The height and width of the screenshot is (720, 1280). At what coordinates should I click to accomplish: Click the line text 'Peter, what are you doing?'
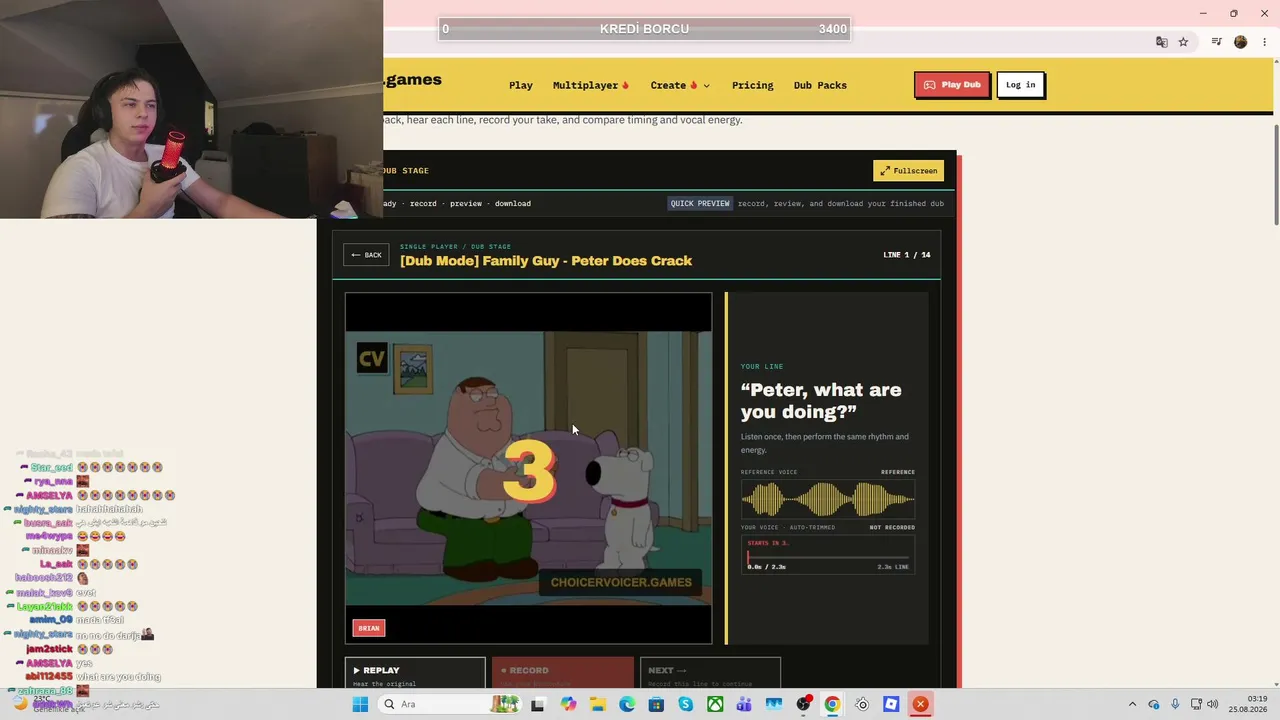[821, 400]
